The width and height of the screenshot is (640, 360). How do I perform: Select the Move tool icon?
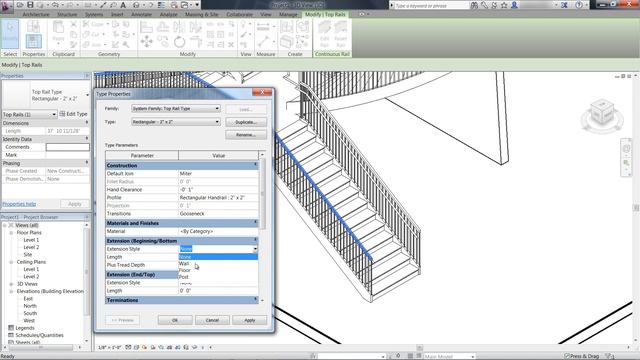pos(146,41)
